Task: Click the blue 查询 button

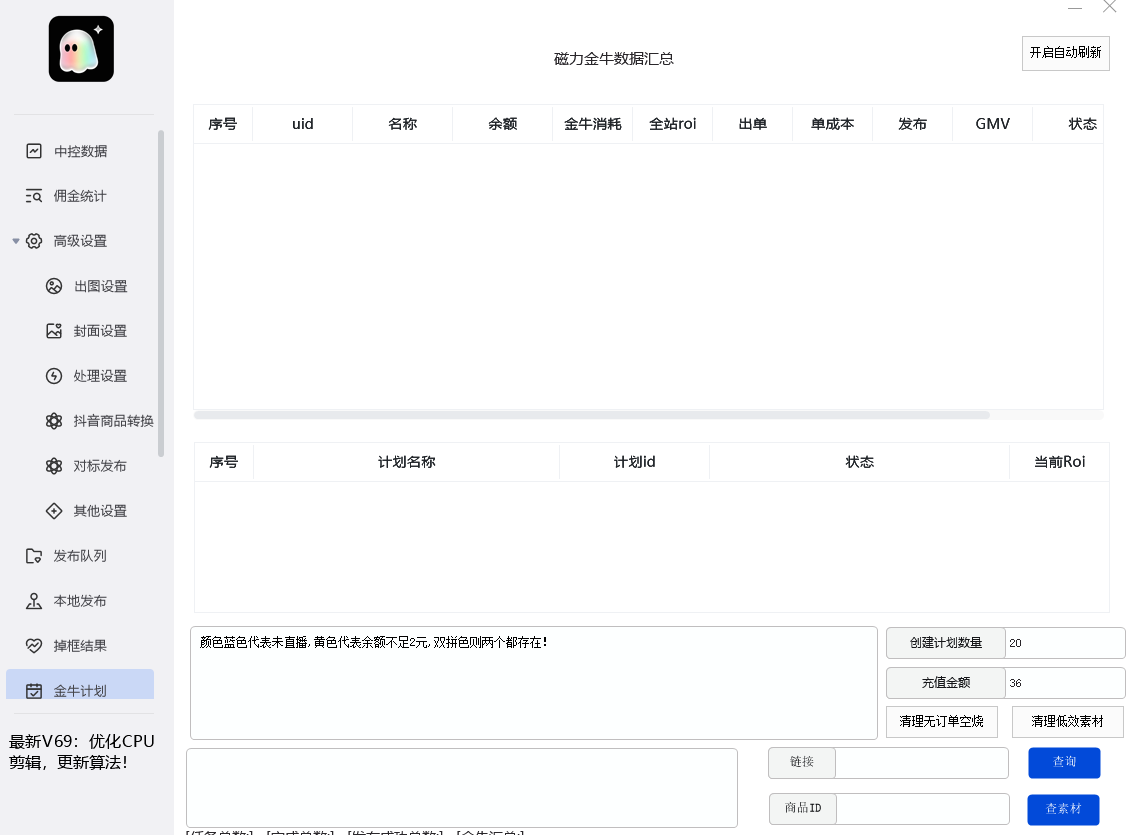Action: [1064, 762]
